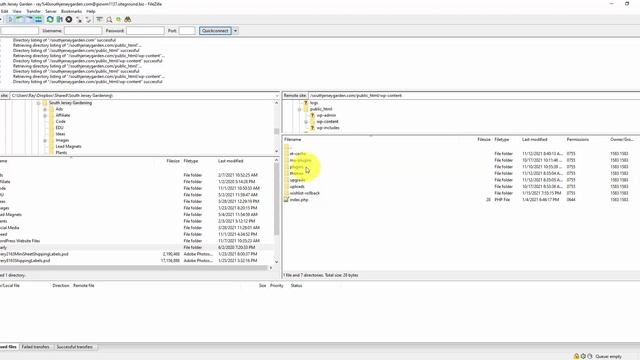Select the mu-plugins folder in remote list

pyautogui.click(x=300, y=160)
